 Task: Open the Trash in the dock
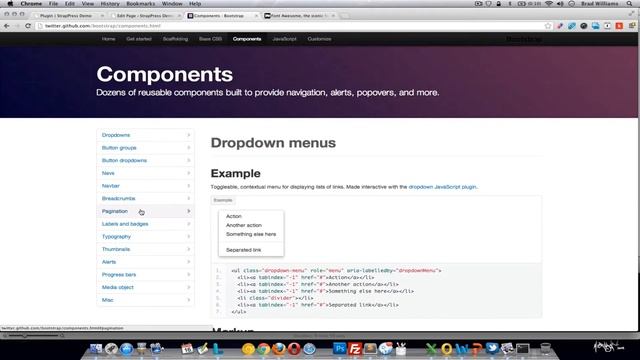(x=545, y=349)
